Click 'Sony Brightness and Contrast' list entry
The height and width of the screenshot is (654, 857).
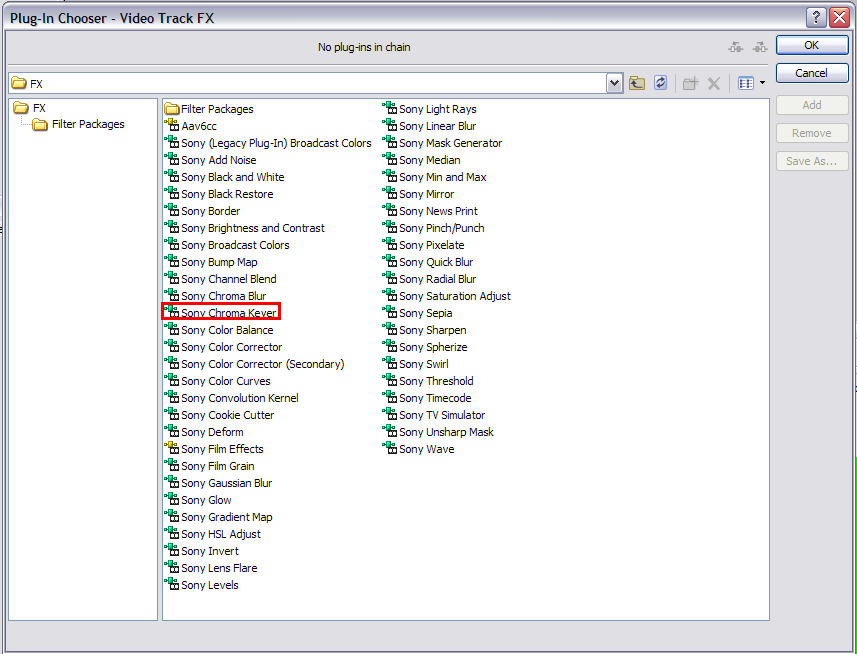click(x=253, y=228)
